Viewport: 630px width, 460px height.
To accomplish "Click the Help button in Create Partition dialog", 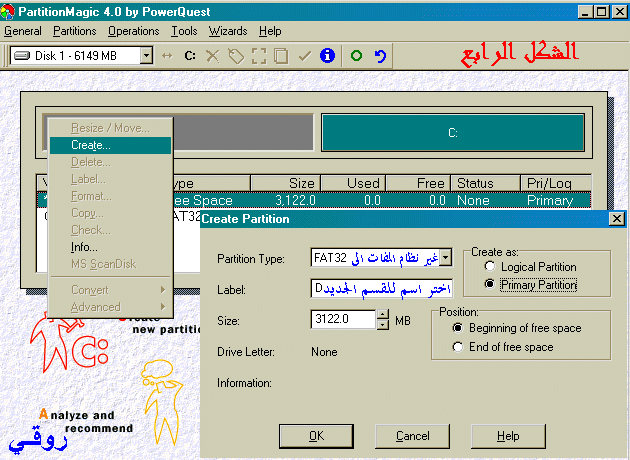I will pos(508,436).
